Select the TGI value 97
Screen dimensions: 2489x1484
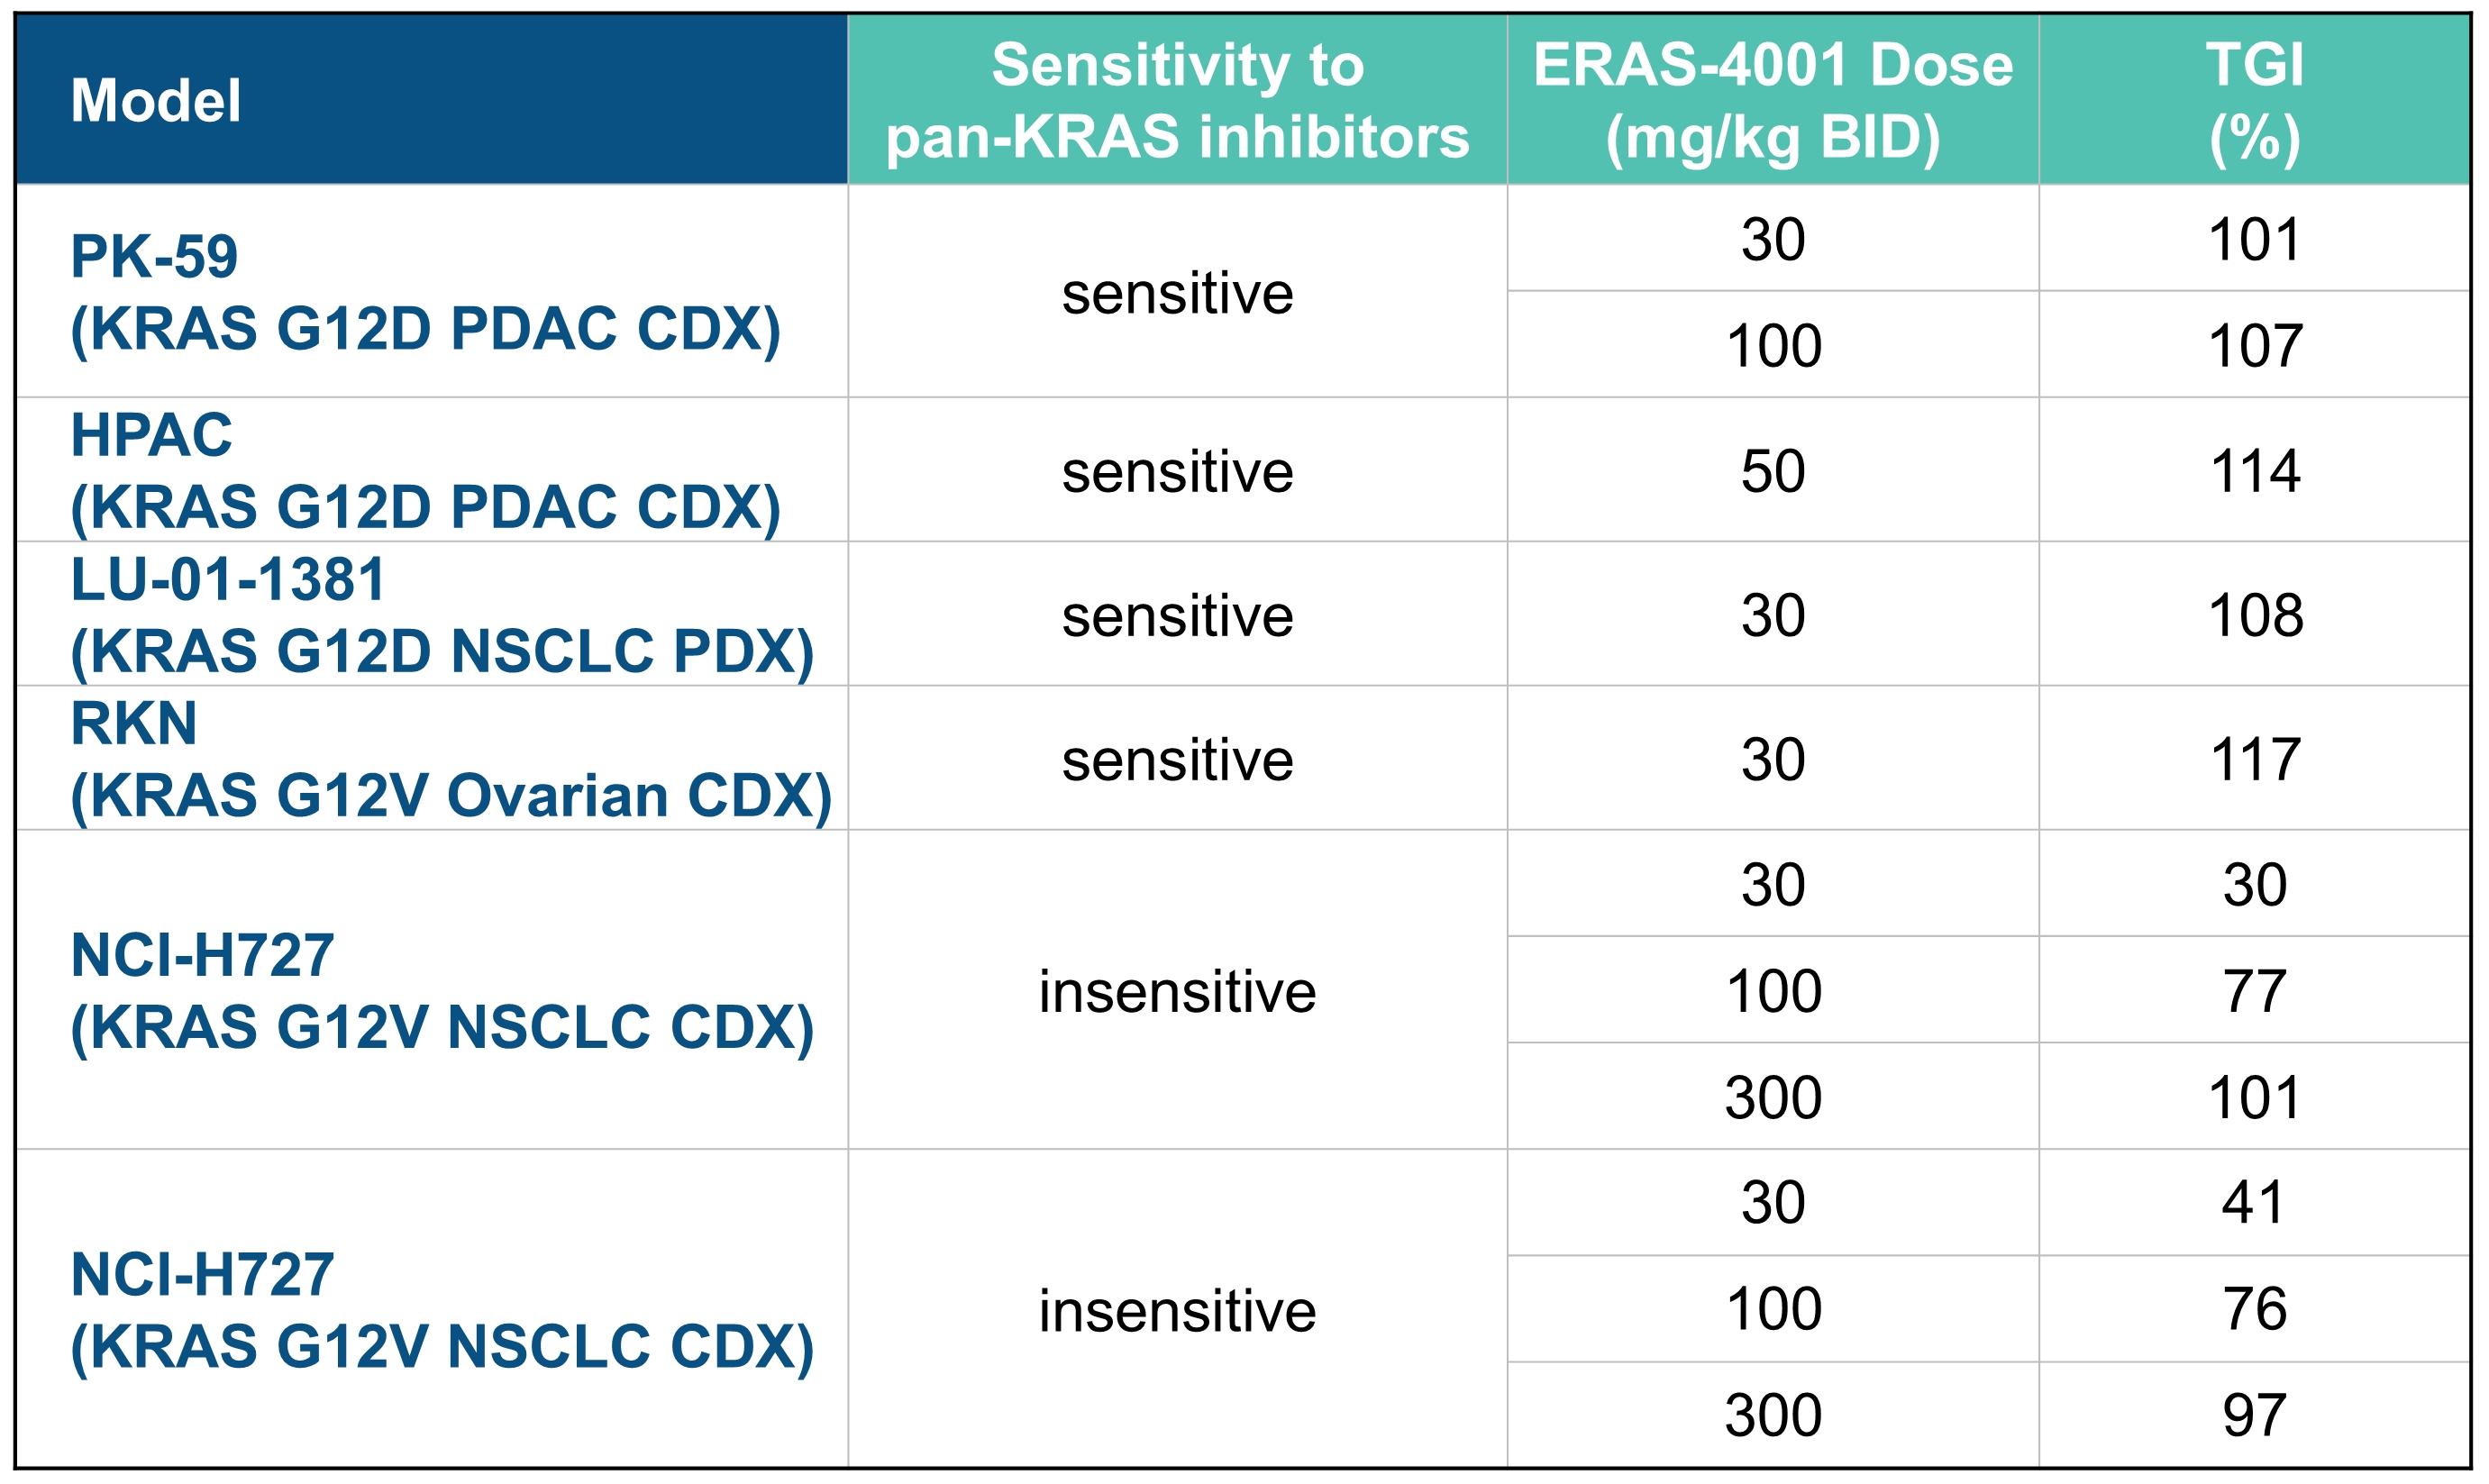tap(2254, 1415)
